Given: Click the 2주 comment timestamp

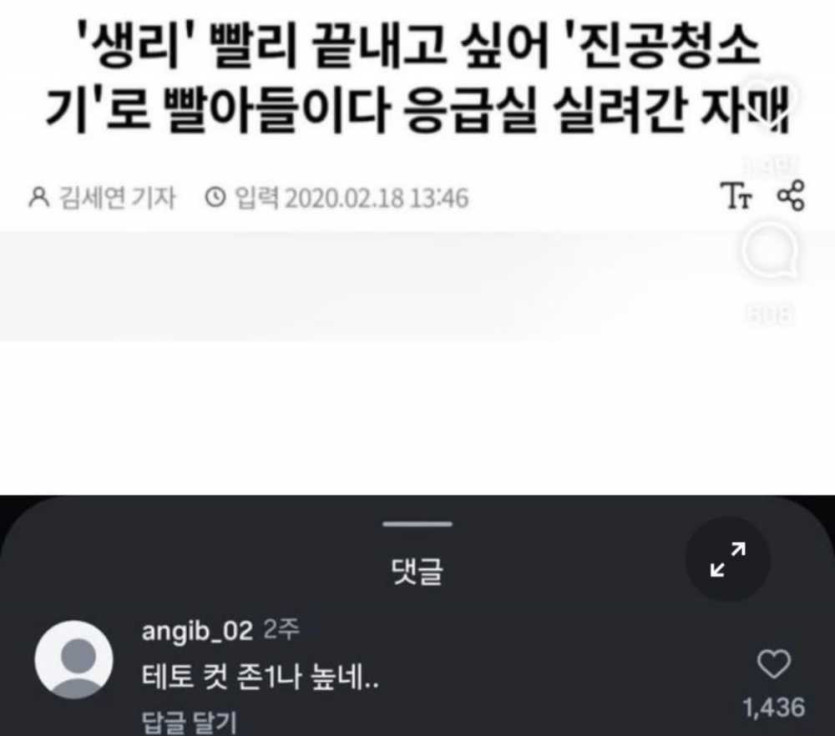Looking at the screenshot, I should coord(282,630).
